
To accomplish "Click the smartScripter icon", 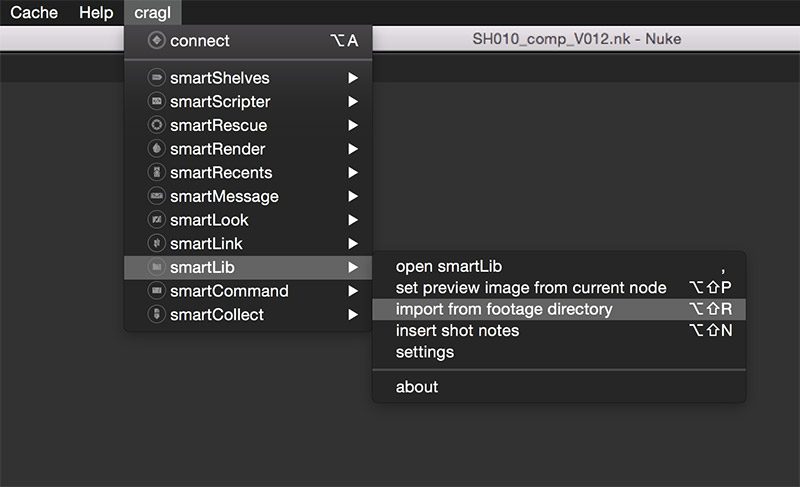I will [155, 102].
